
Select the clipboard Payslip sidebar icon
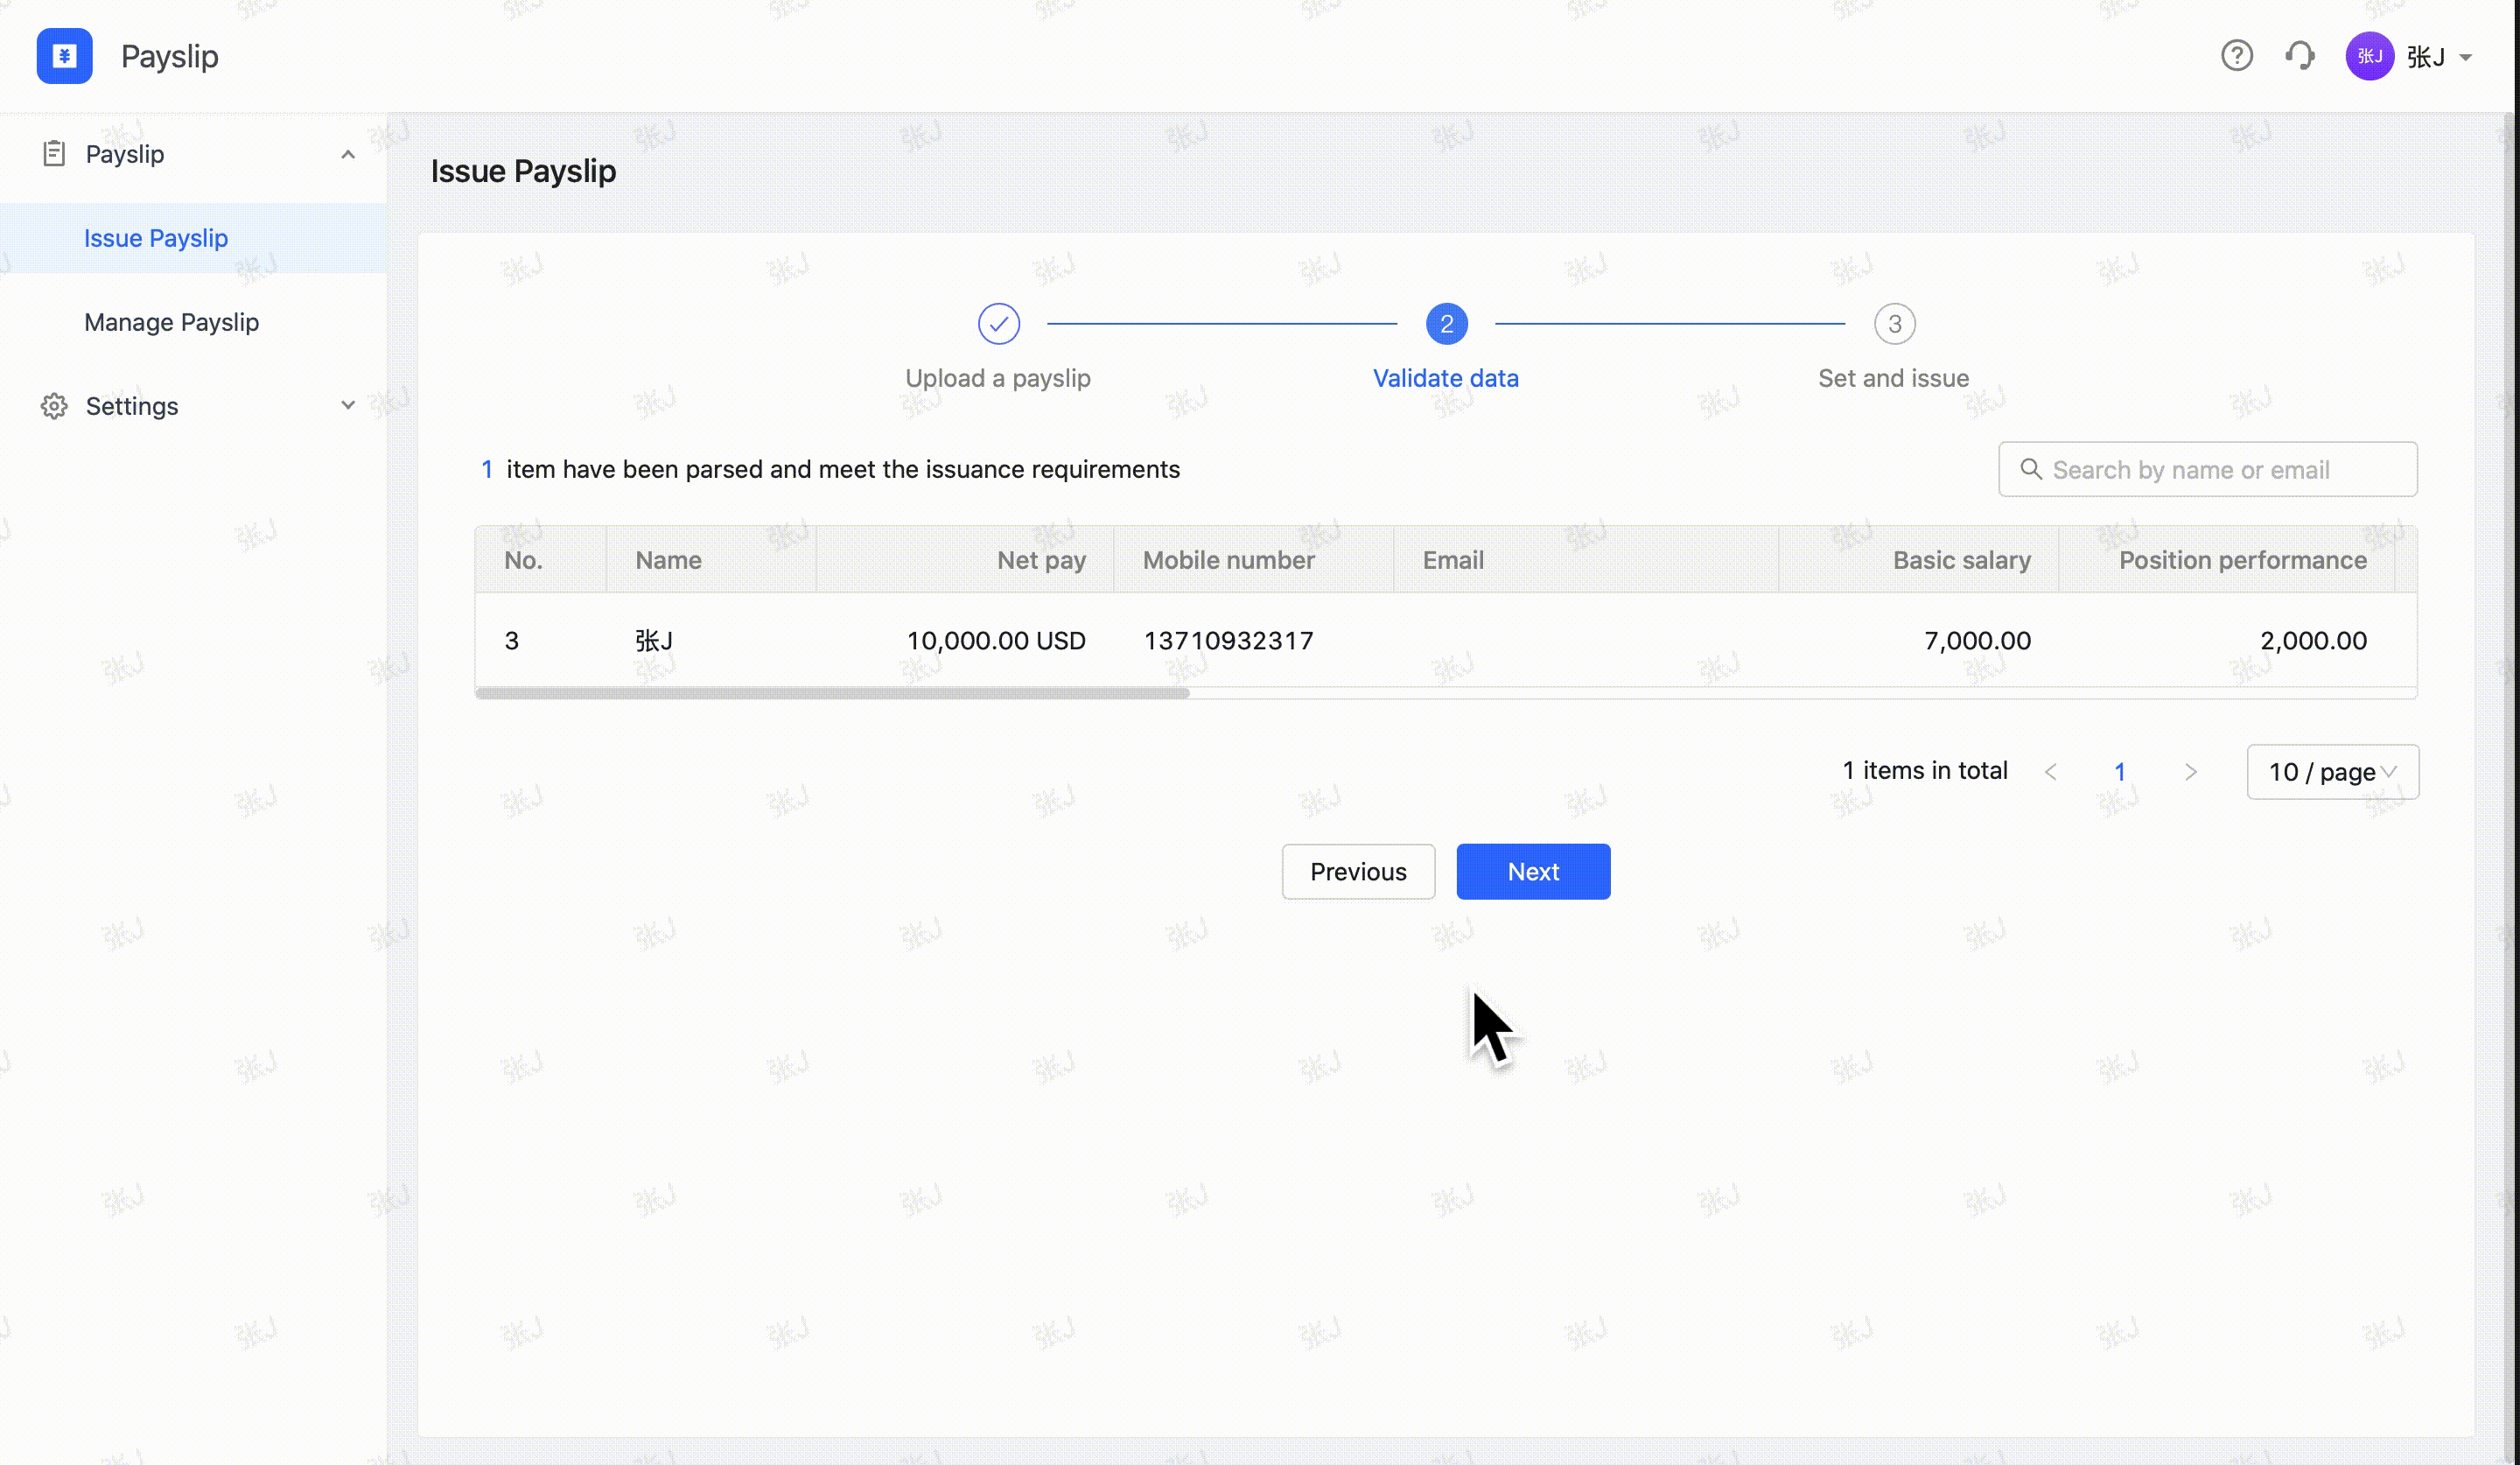(x=54, y=154)
